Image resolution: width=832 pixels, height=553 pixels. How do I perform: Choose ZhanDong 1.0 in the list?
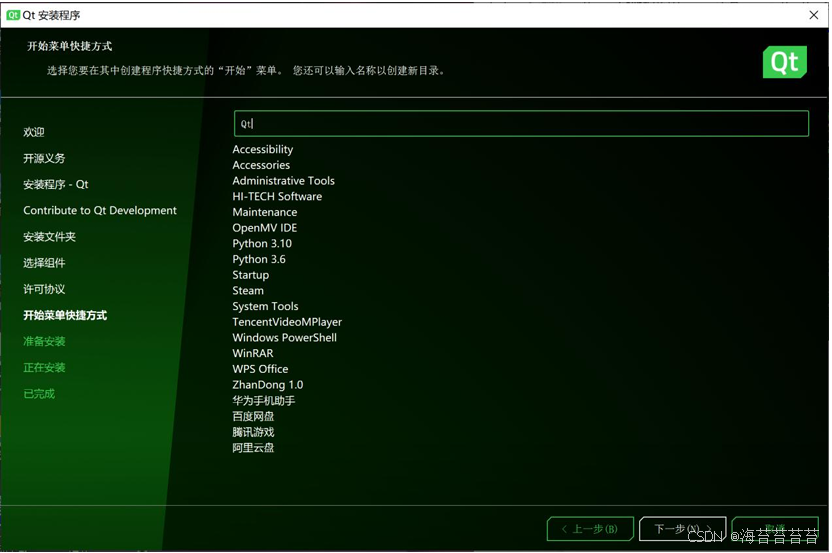[x=267, y=385]
